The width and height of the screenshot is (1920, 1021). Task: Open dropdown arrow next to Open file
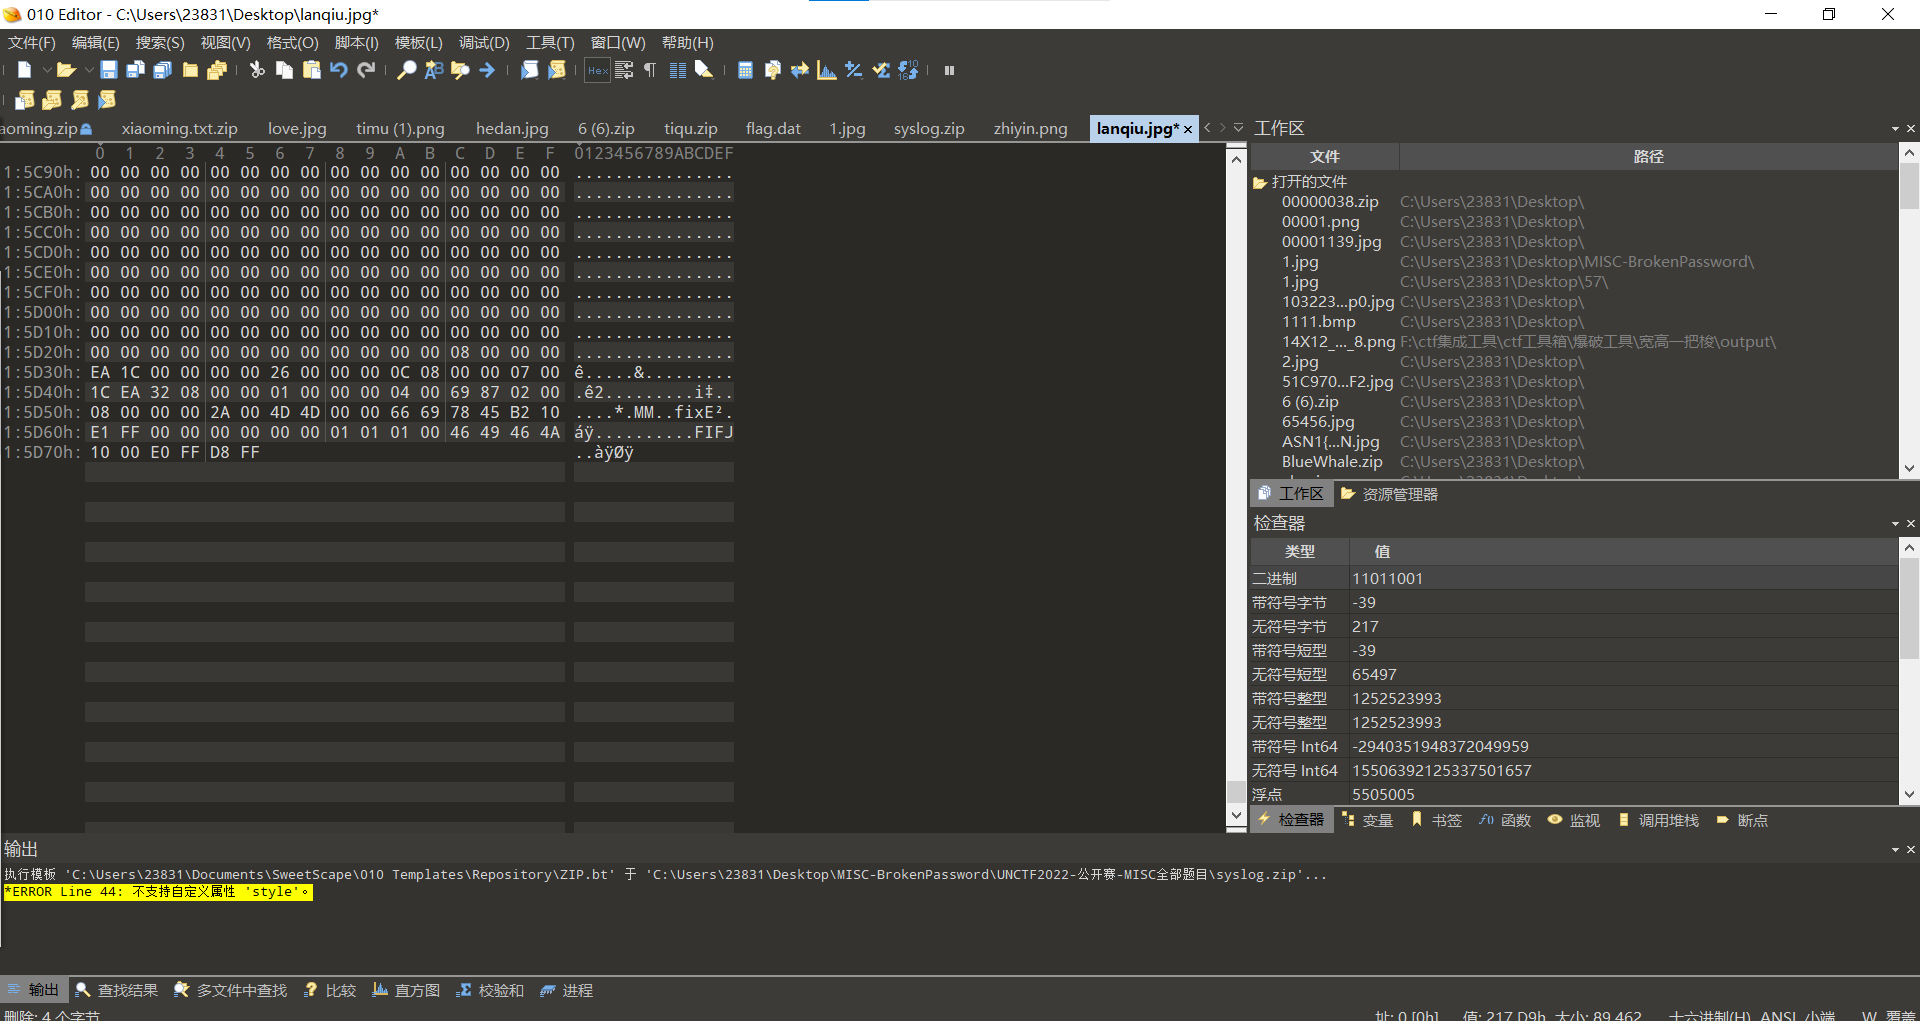pyautogui.click(x=88, y=70)
